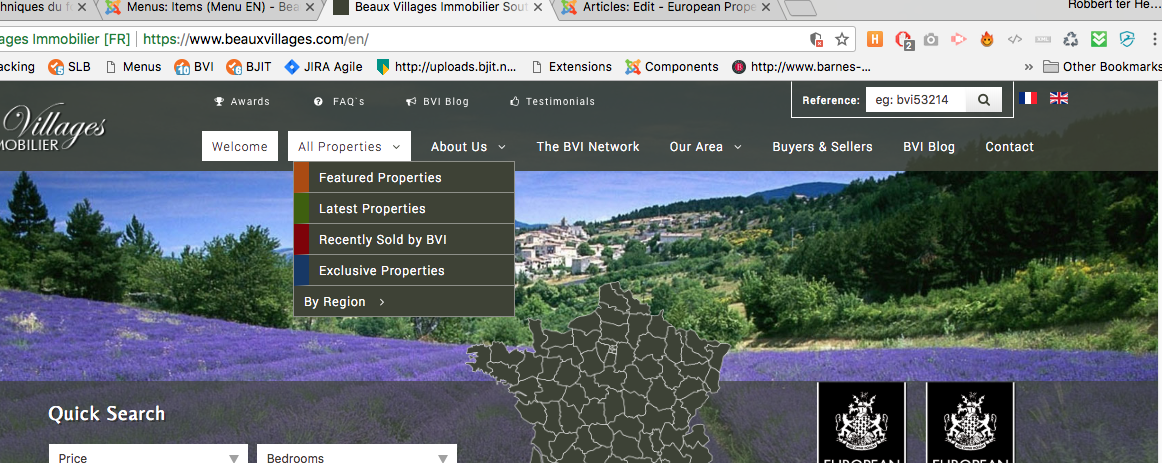
Task: Click the reference search magnifier button
Action: pos(984,100)
